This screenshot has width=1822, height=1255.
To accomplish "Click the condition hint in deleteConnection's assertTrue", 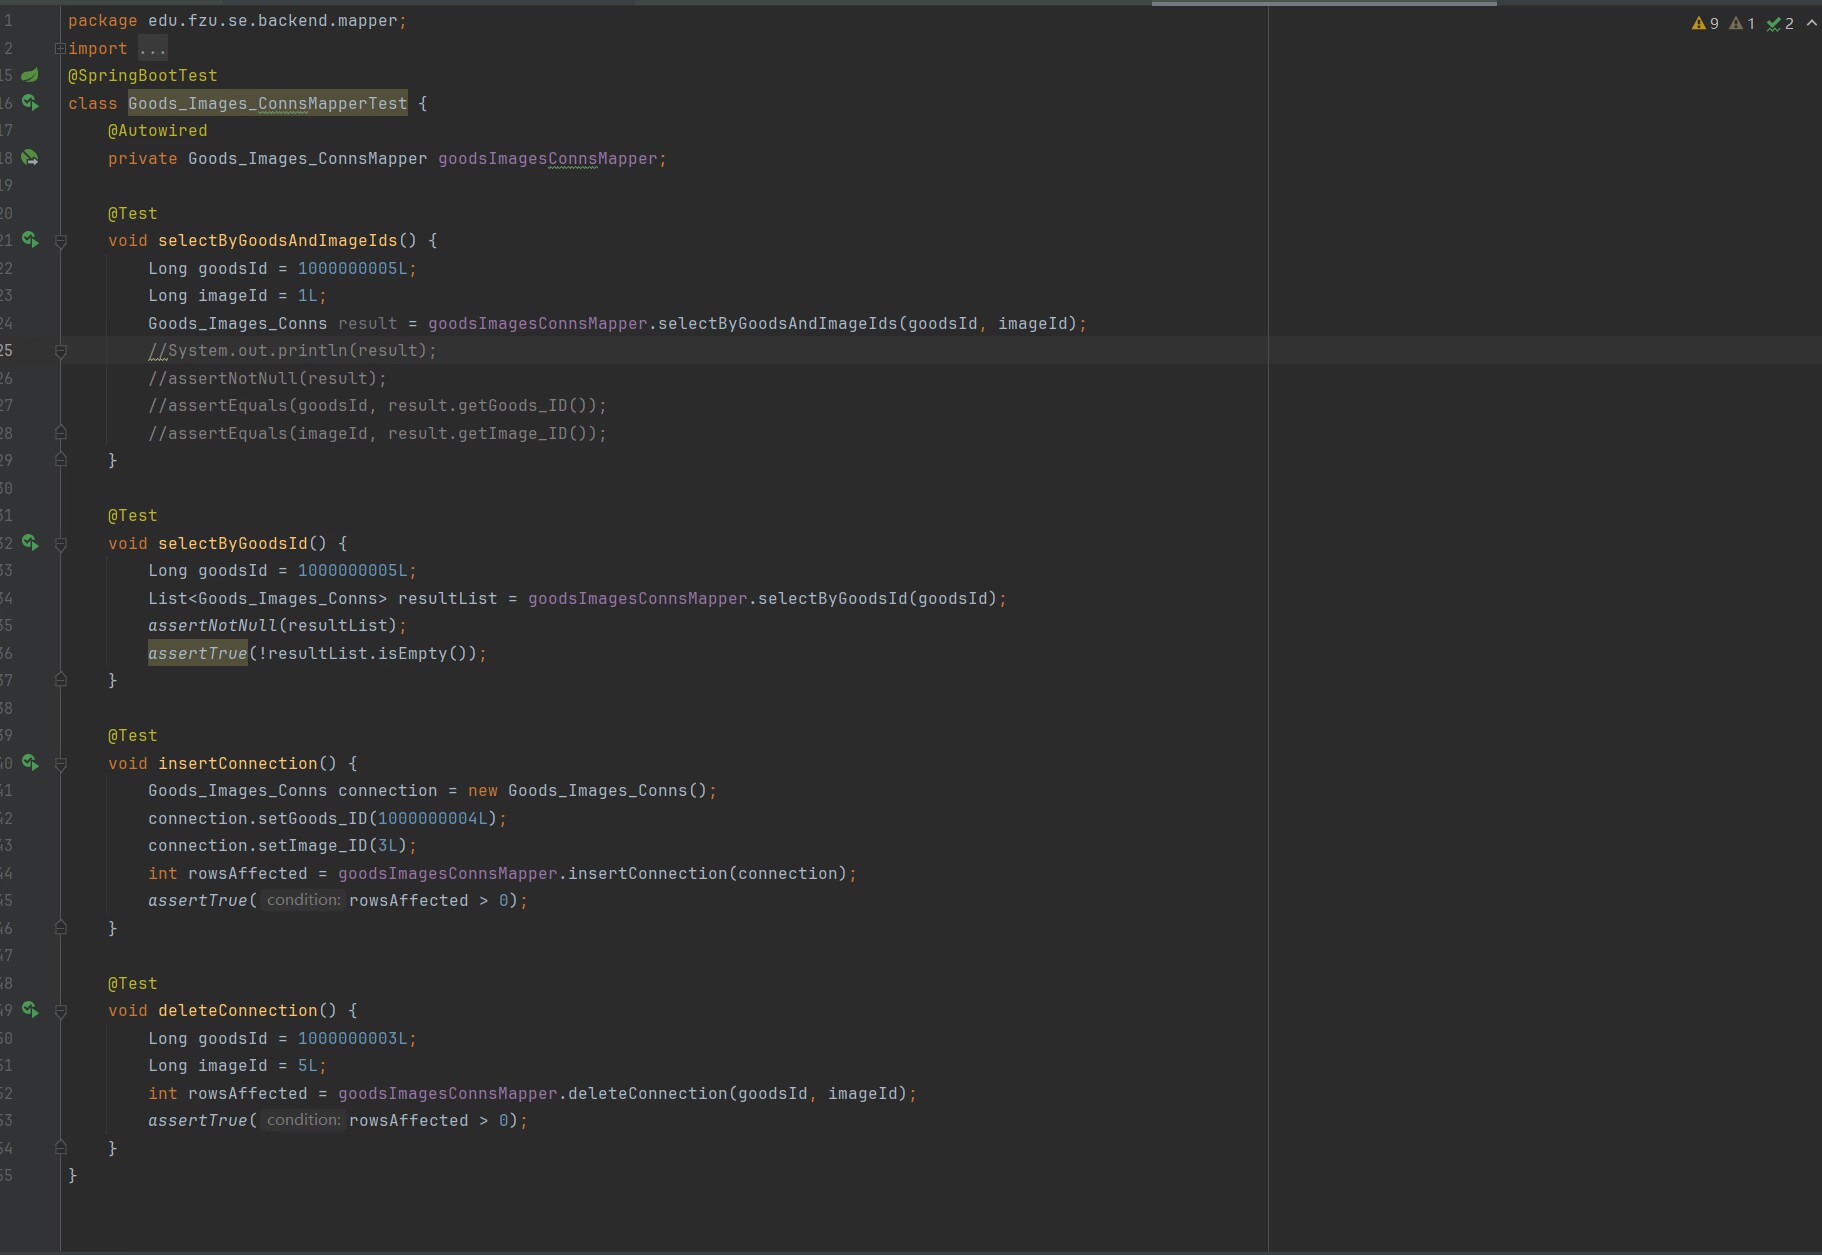I will [304, 1120].
